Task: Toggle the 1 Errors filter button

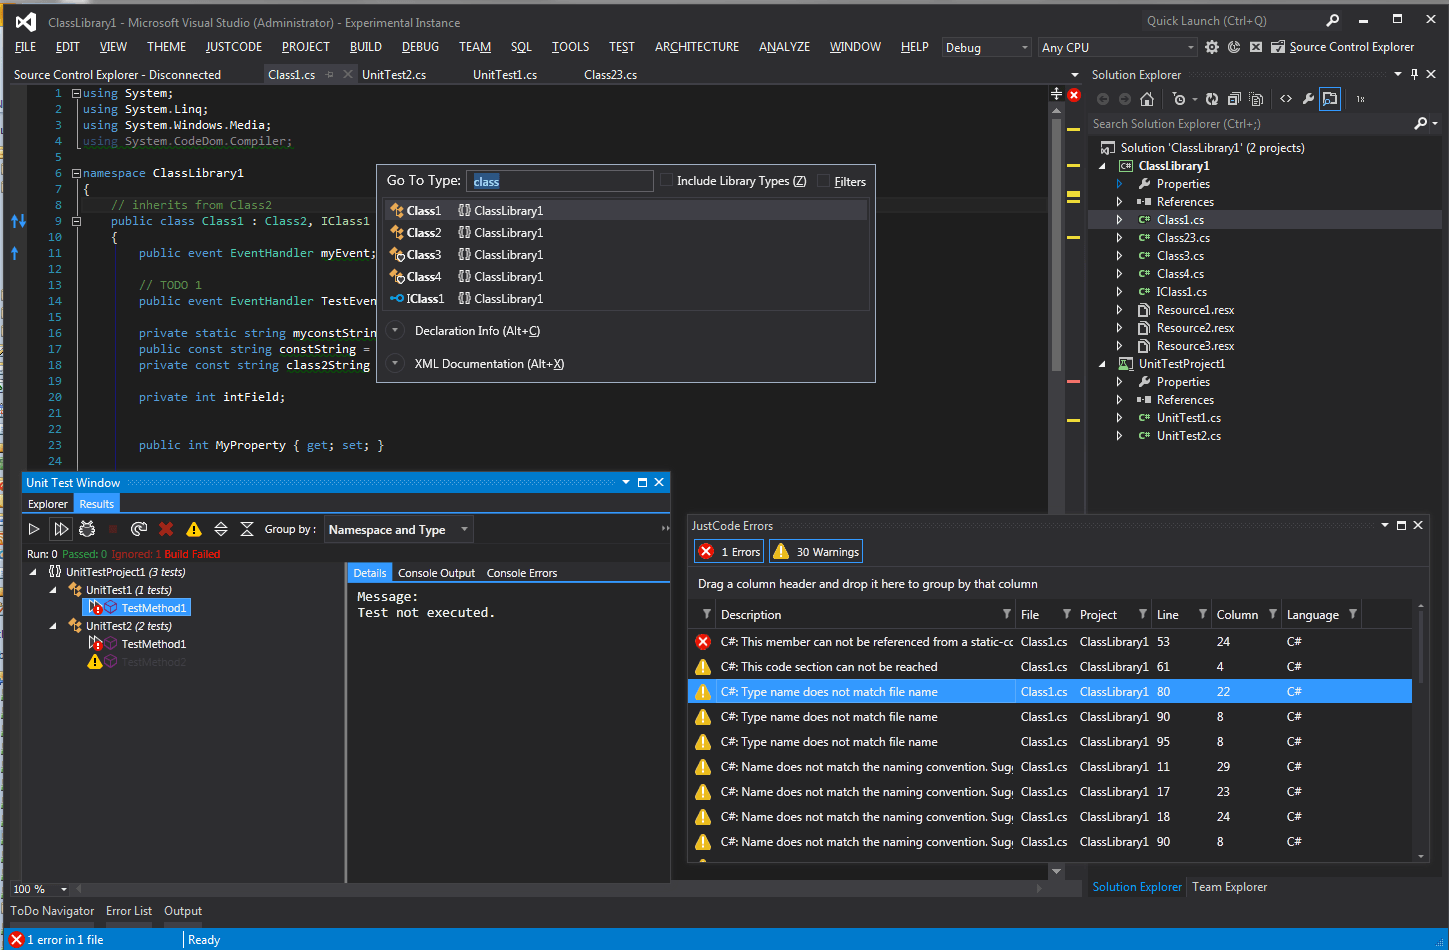Action: click(729, 551)
